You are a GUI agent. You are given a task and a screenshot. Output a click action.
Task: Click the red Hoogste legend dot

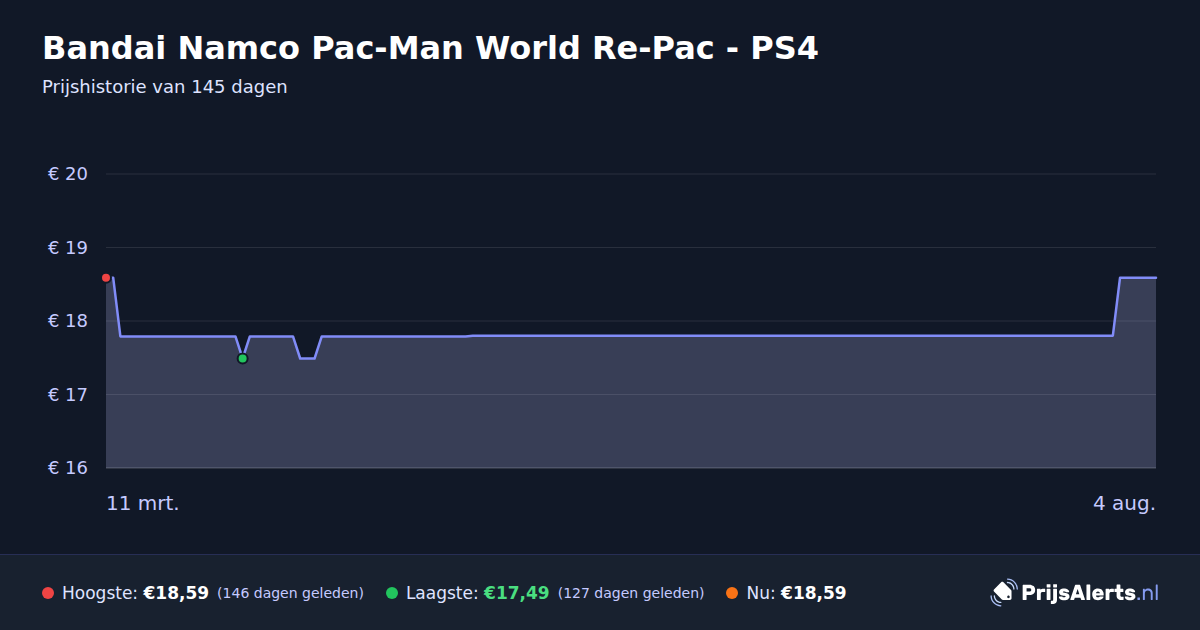pyautogui.click(x=48, y=593)
